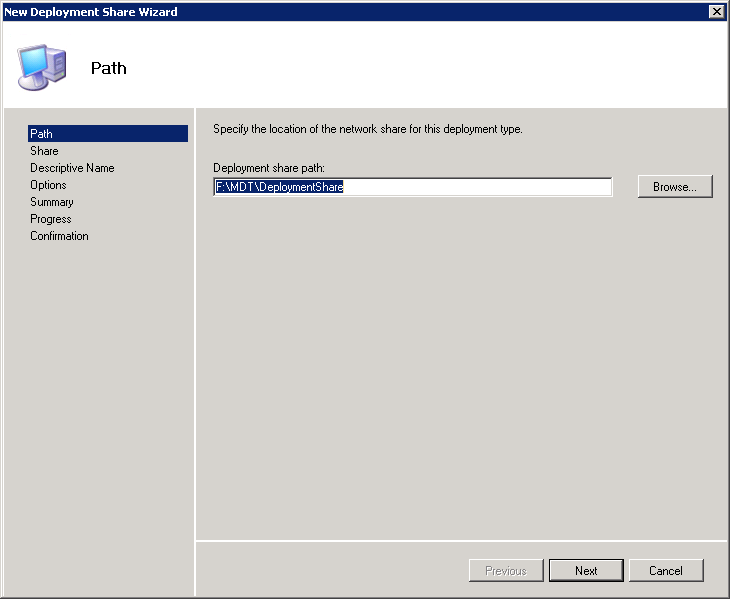730x599 pixels.
Task: Click the greyed-out Previous button
Action: 506,570
